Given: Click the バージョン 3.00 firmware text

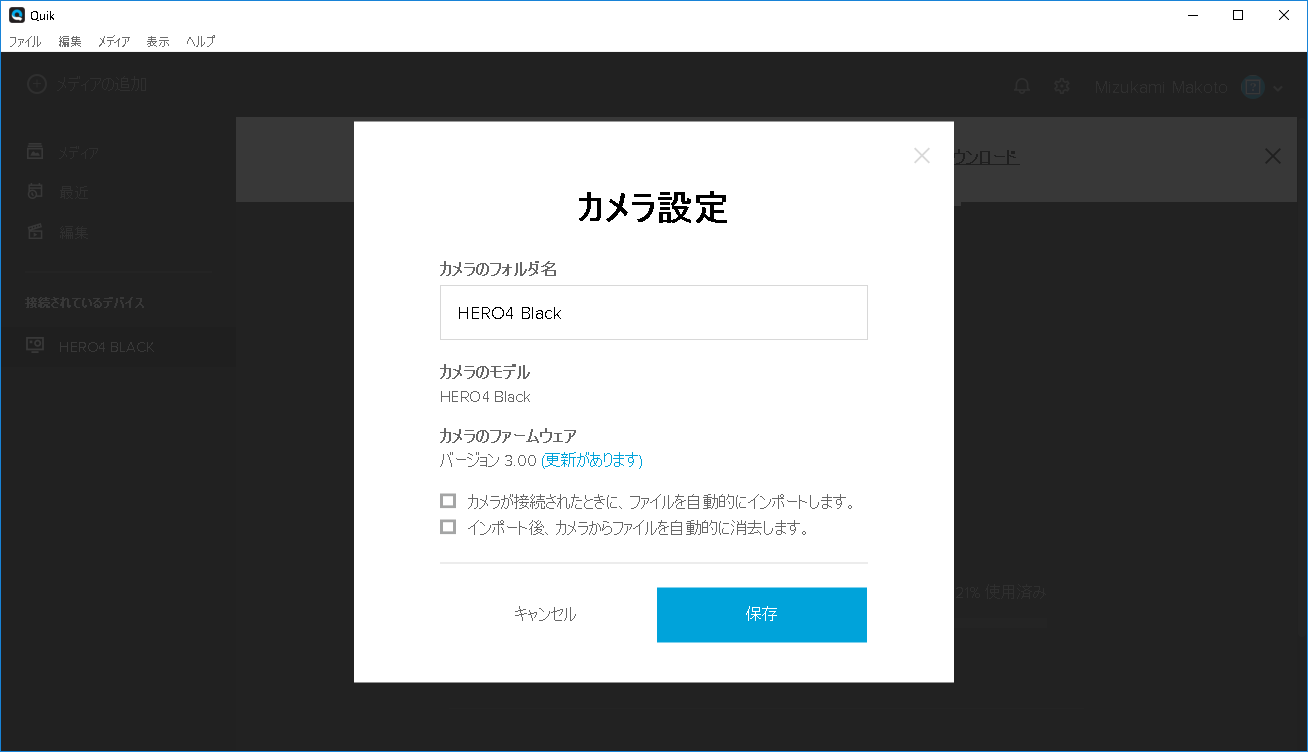Looking at the screenshot, I should [x=488, y=460].
